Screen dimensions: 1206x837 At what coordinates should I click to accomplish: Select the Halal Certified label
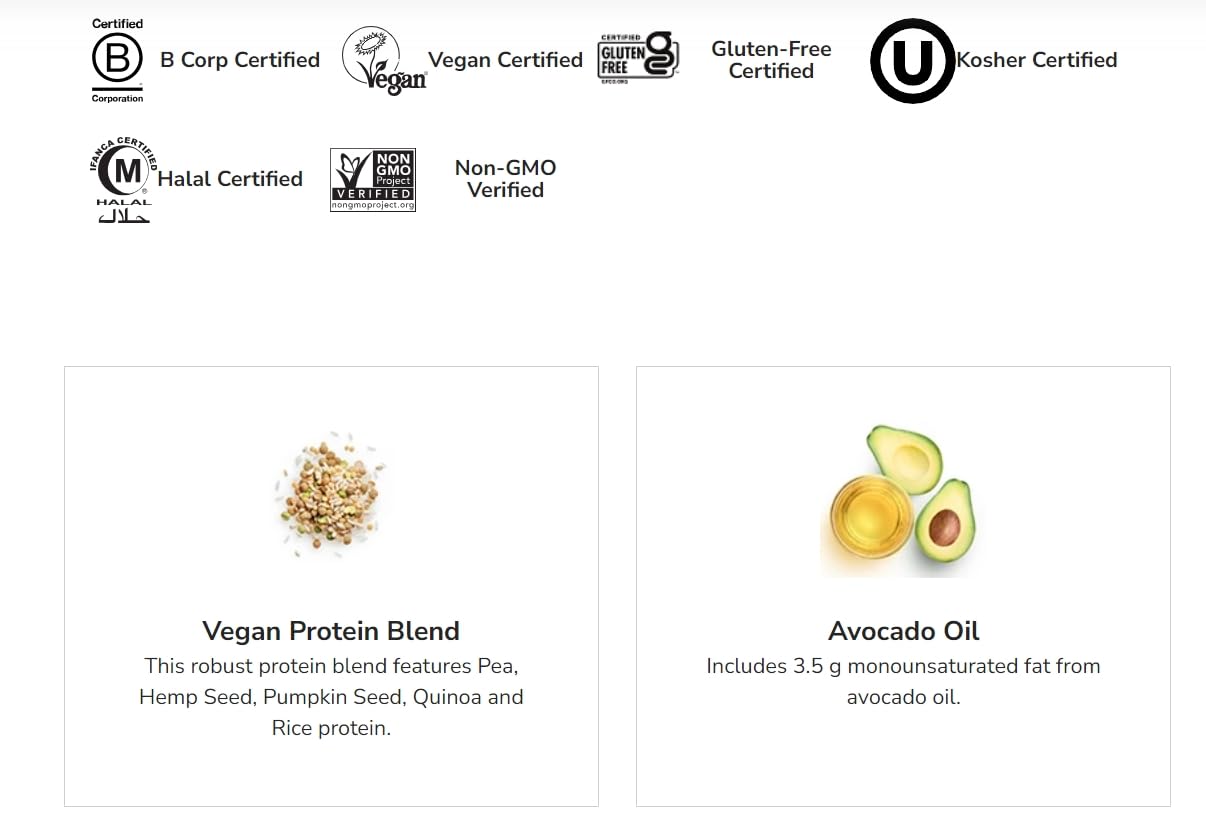(x=230, y=179)
